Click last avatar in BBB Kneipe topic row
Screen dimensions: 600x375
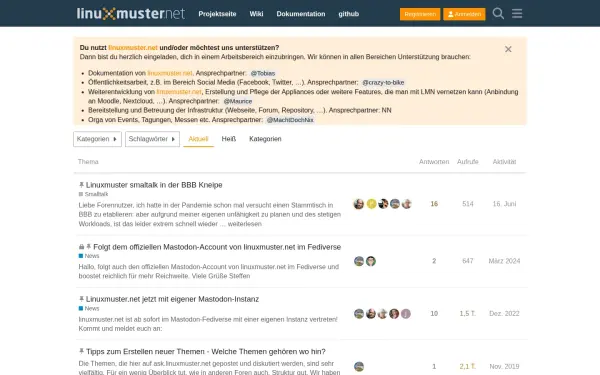click(x=407, y=204)
